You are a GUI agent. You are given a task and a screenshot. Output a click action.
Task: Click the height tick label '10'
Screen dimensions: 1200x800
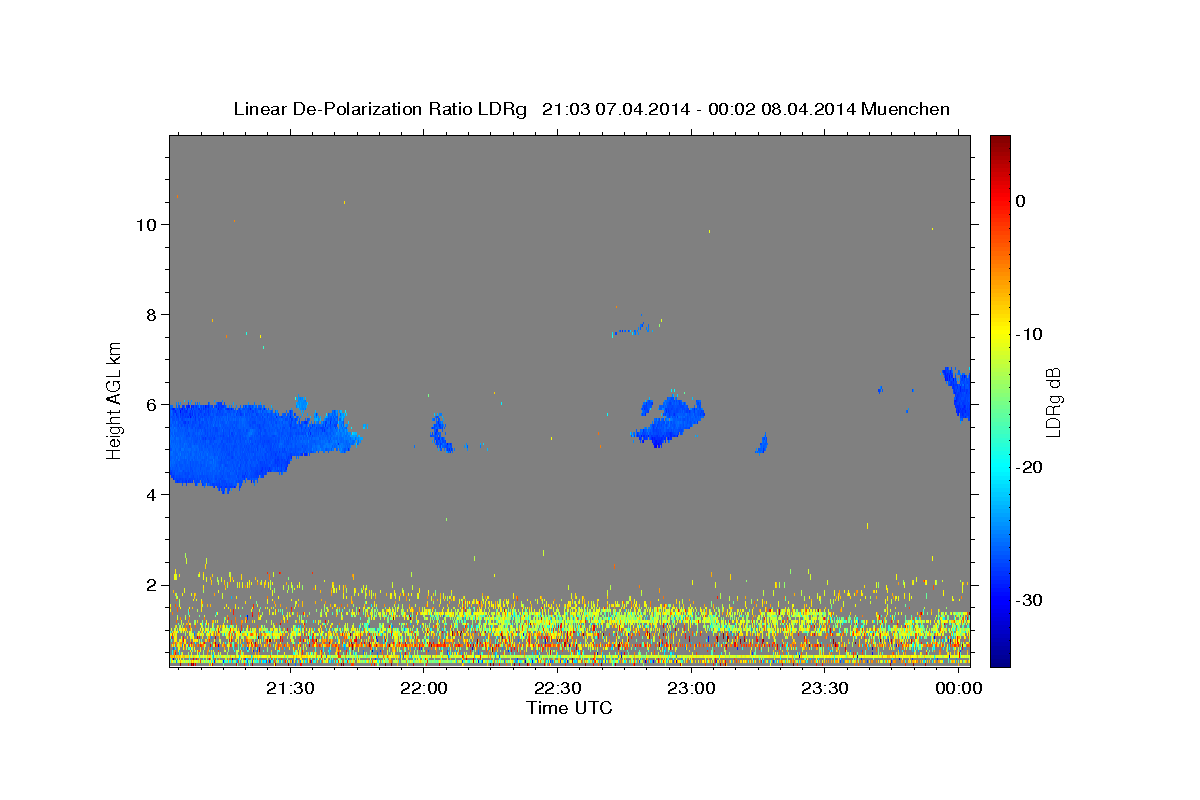point(146,225)
